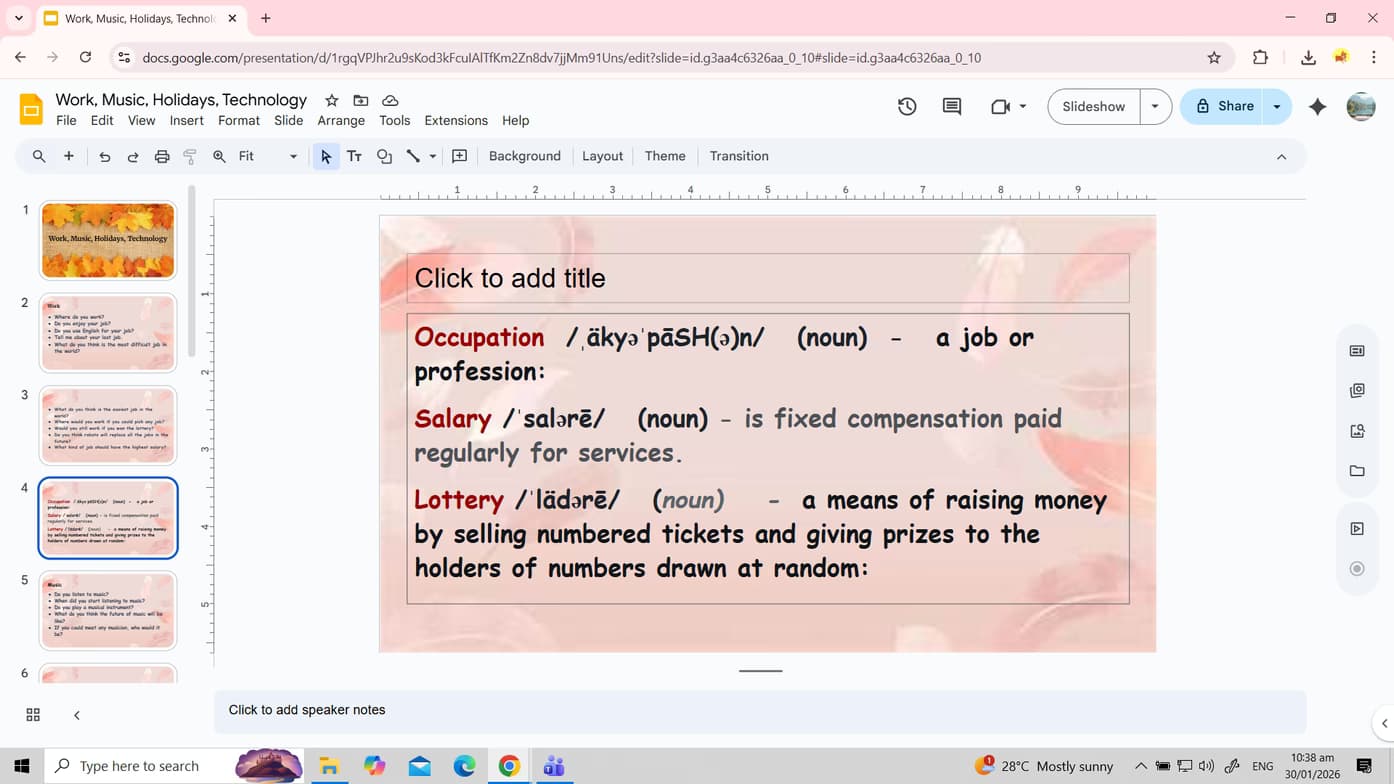Click the Undo icon
1394x784 pixels.
coord(106,156)
